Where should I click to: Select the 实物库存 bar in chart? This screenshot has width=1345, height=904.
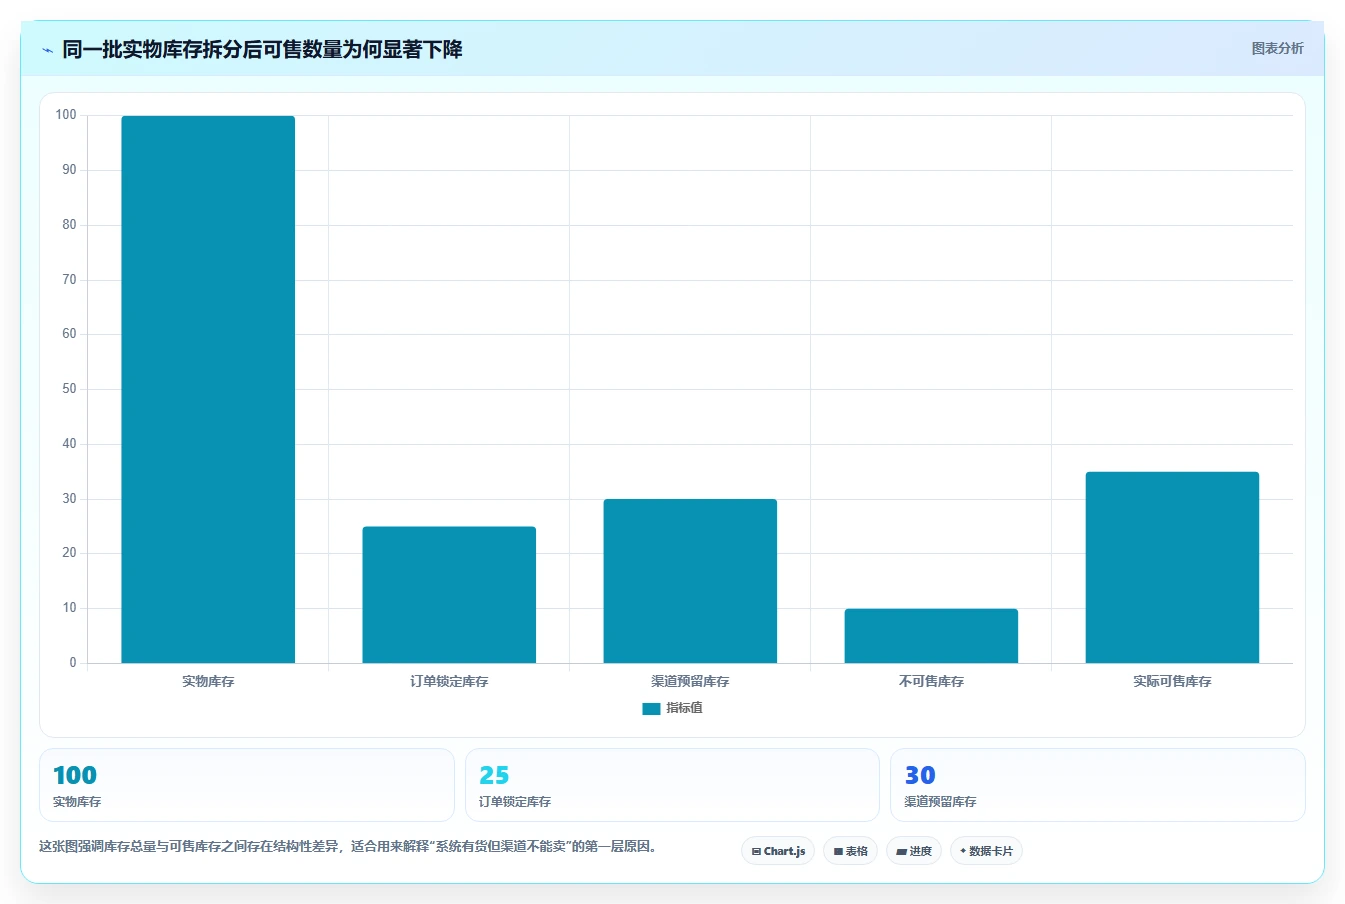pos(208,389)
